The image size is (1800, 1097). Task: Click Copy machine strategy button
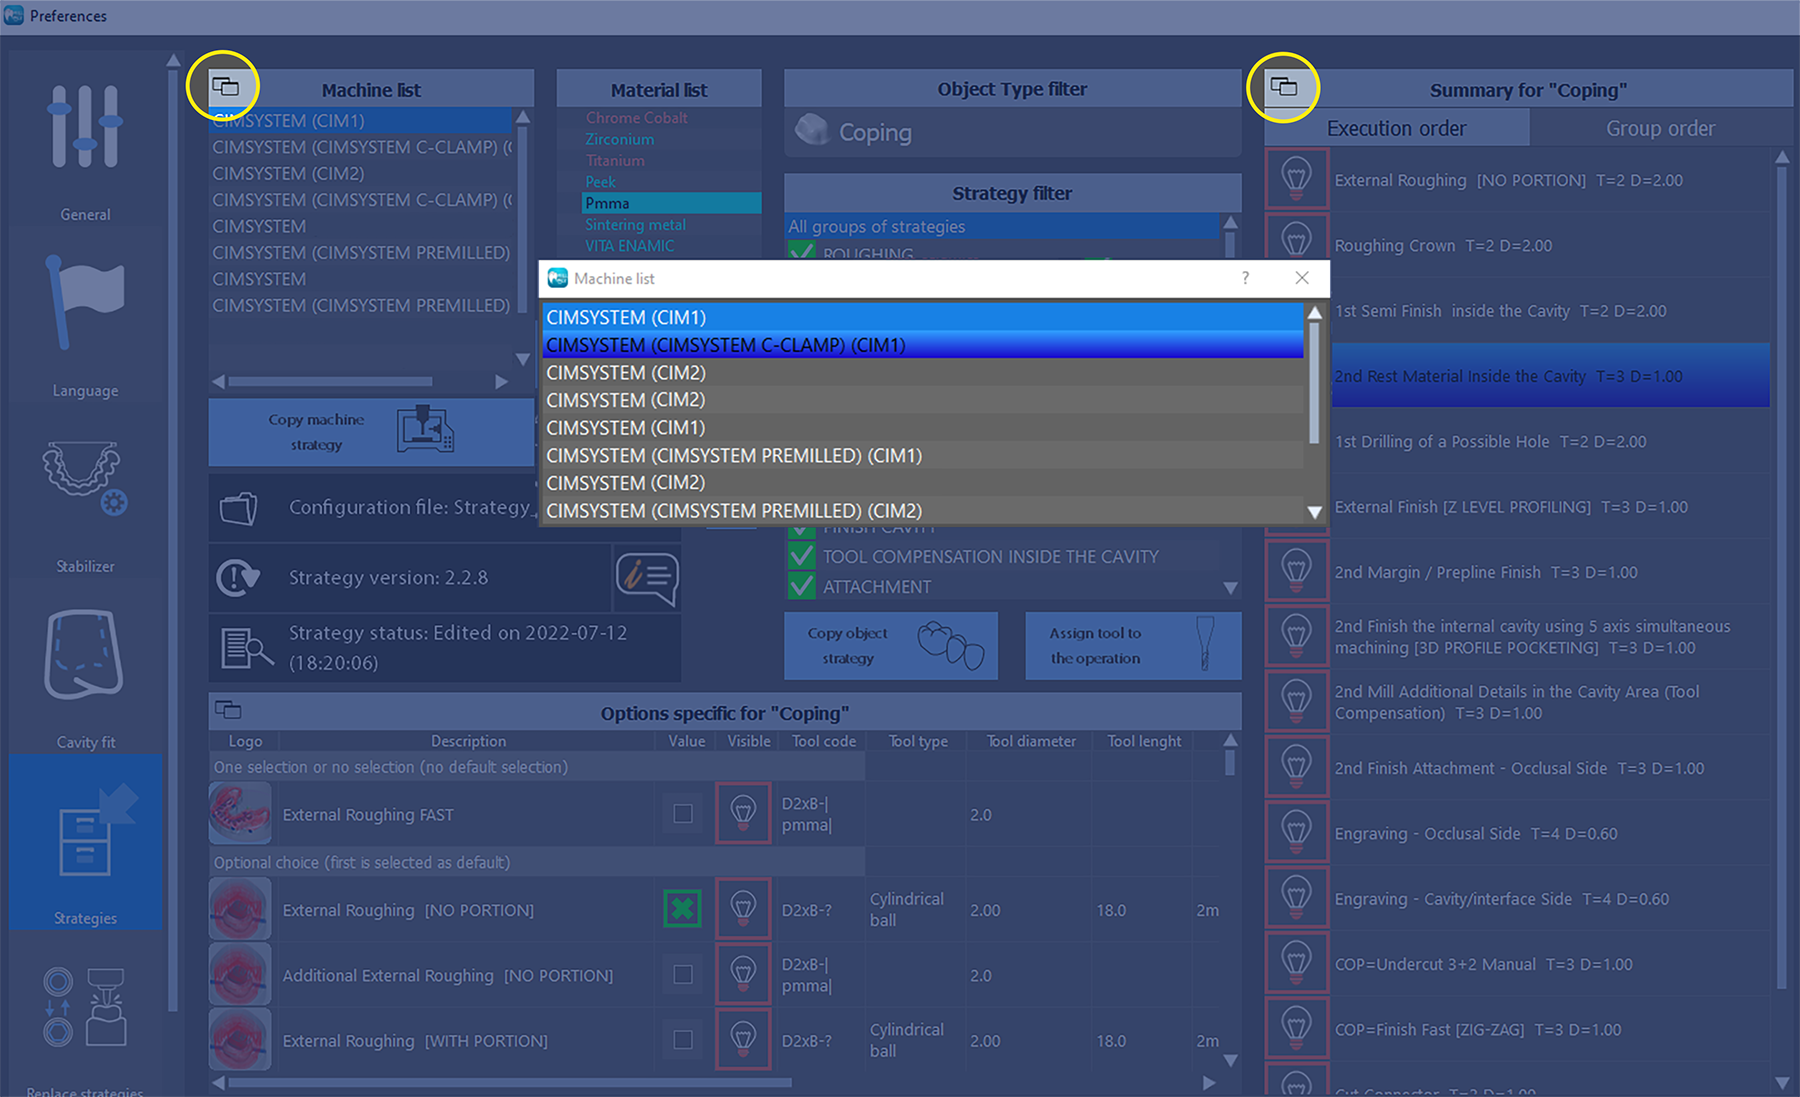coord(371,432)
